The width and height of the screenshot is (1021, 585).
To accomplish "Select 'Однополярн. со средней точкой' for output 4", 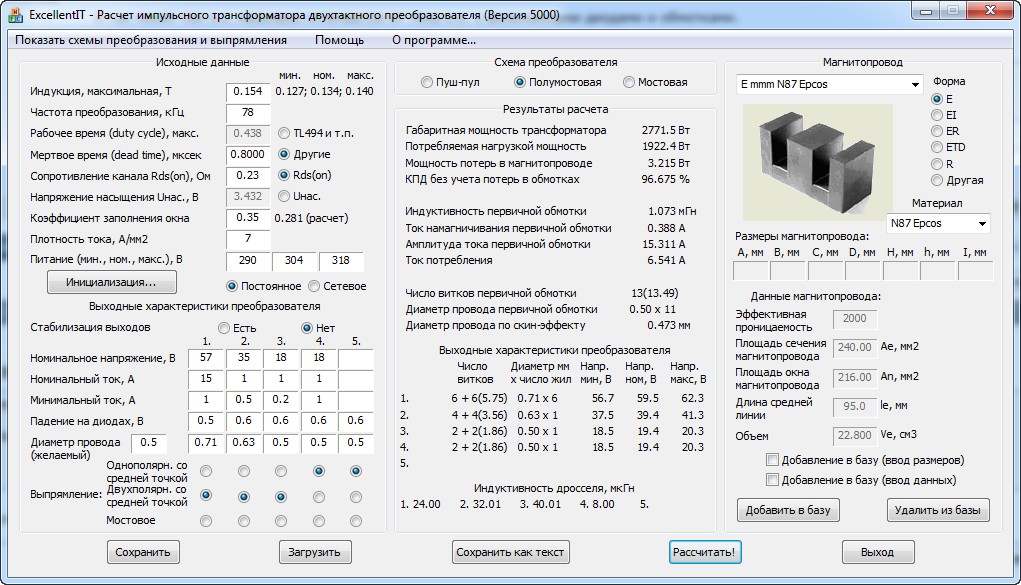I will coord(318,471).
